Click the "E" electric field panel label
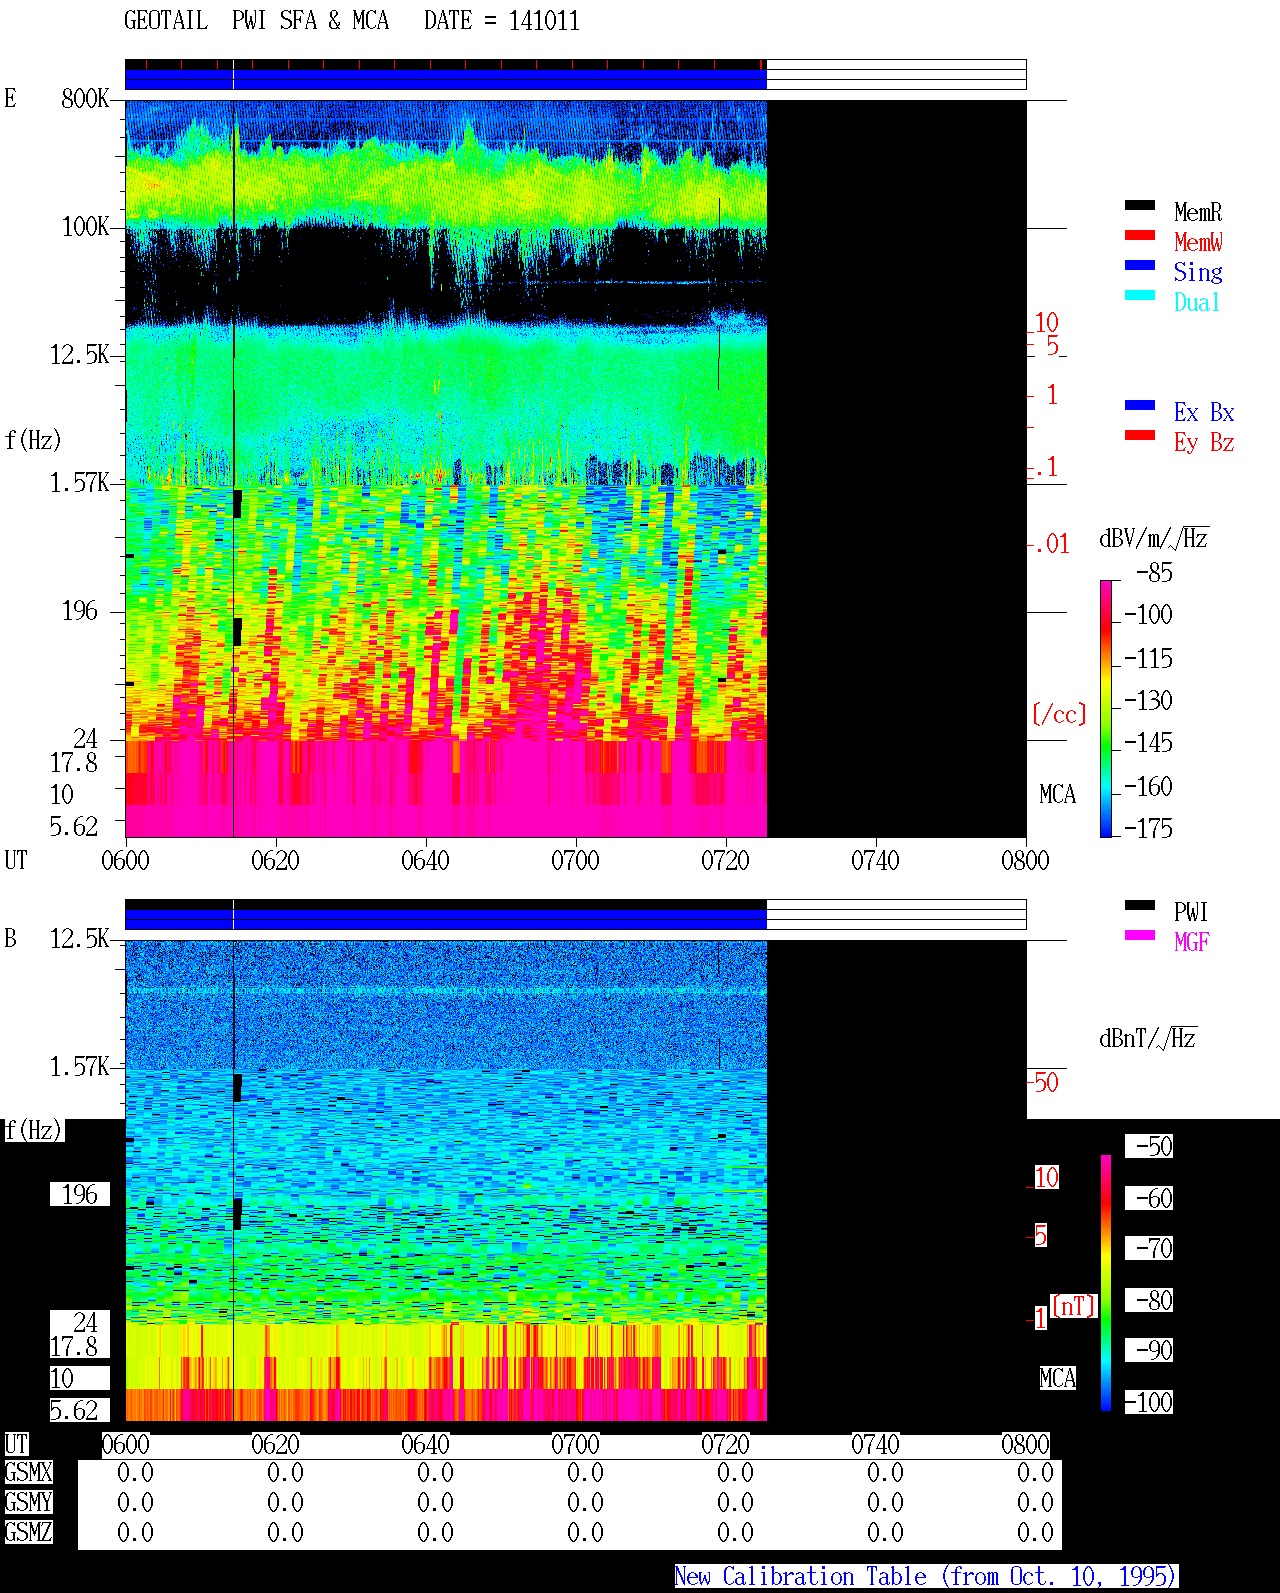Screen dimensions: 1280x1593 coord(11,98)
